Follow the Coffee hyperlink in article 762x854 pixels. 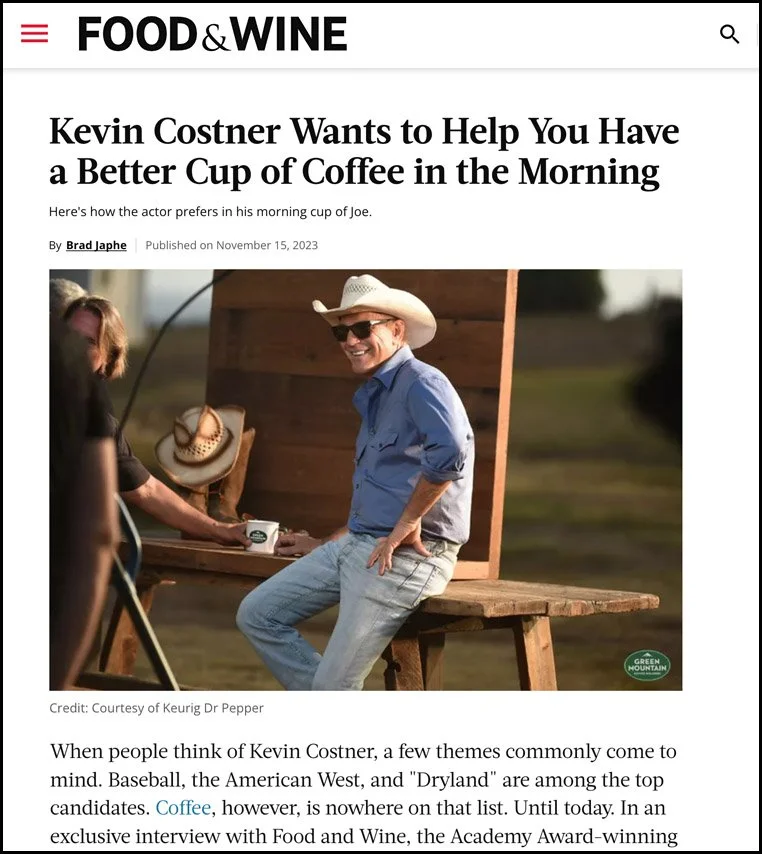(x=183, y=808)
